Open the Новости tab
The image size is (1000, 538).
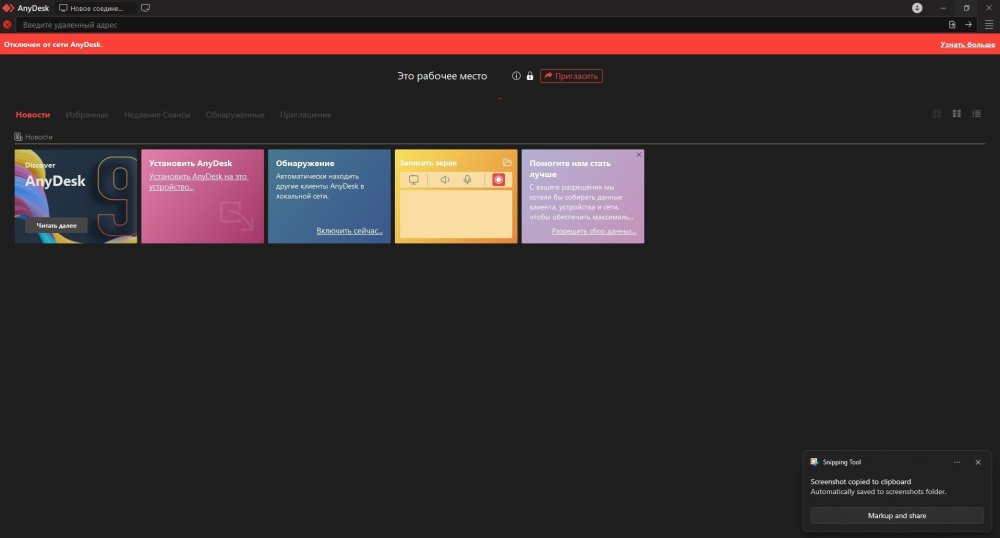[x=33, y=115]
